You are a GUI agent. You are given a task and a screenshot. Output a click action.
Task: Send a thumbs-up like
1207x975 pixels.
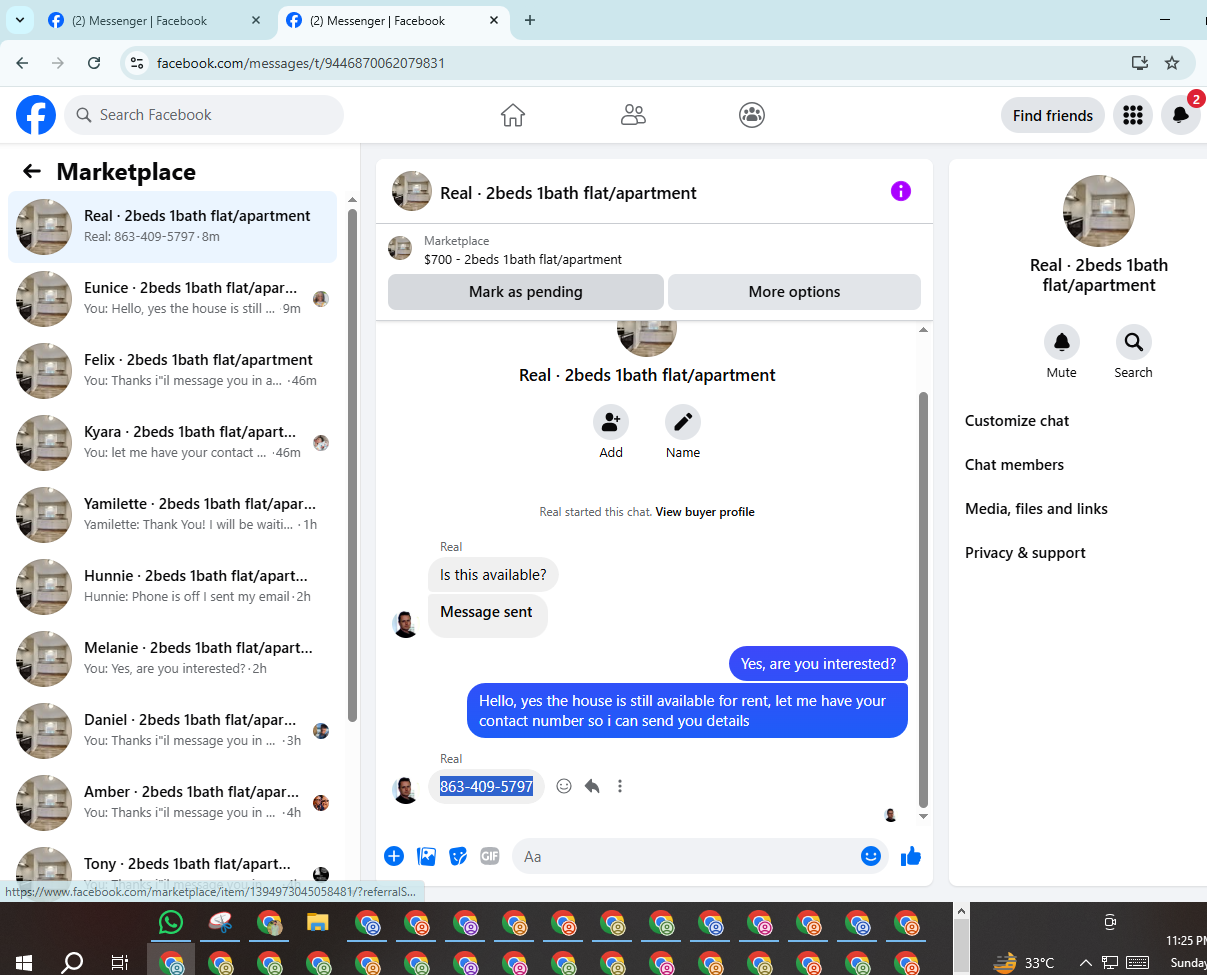(x=911, y=856)
